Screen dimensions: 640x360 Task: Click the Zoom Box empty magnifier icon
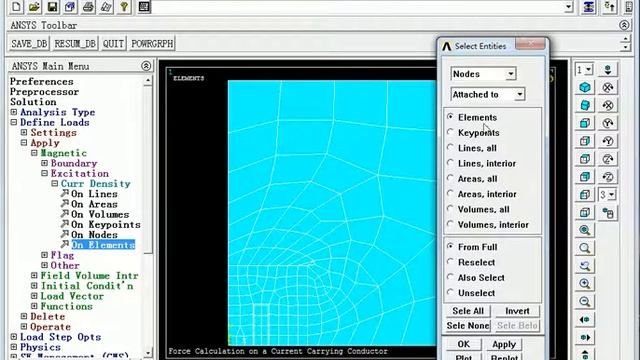(585, 248)
